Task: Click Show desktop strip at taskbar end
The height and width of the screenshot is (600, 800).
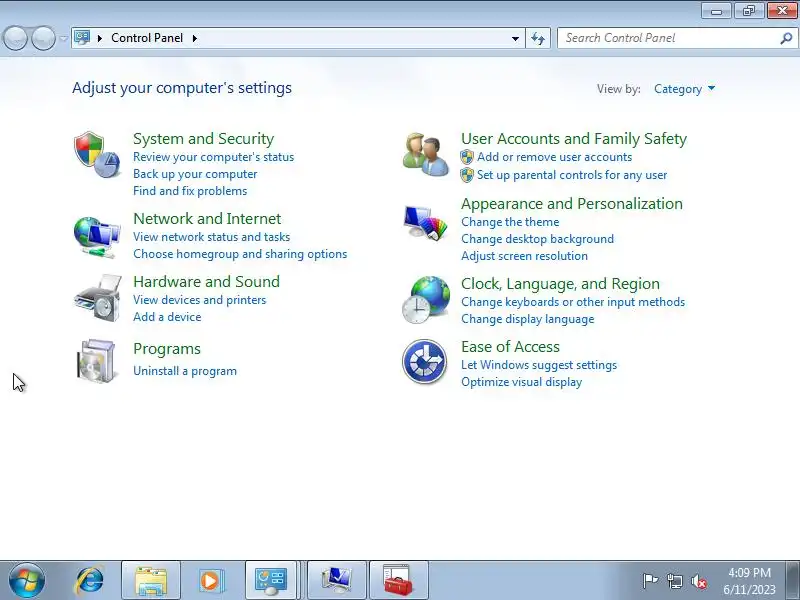Action: click(793, 580)
